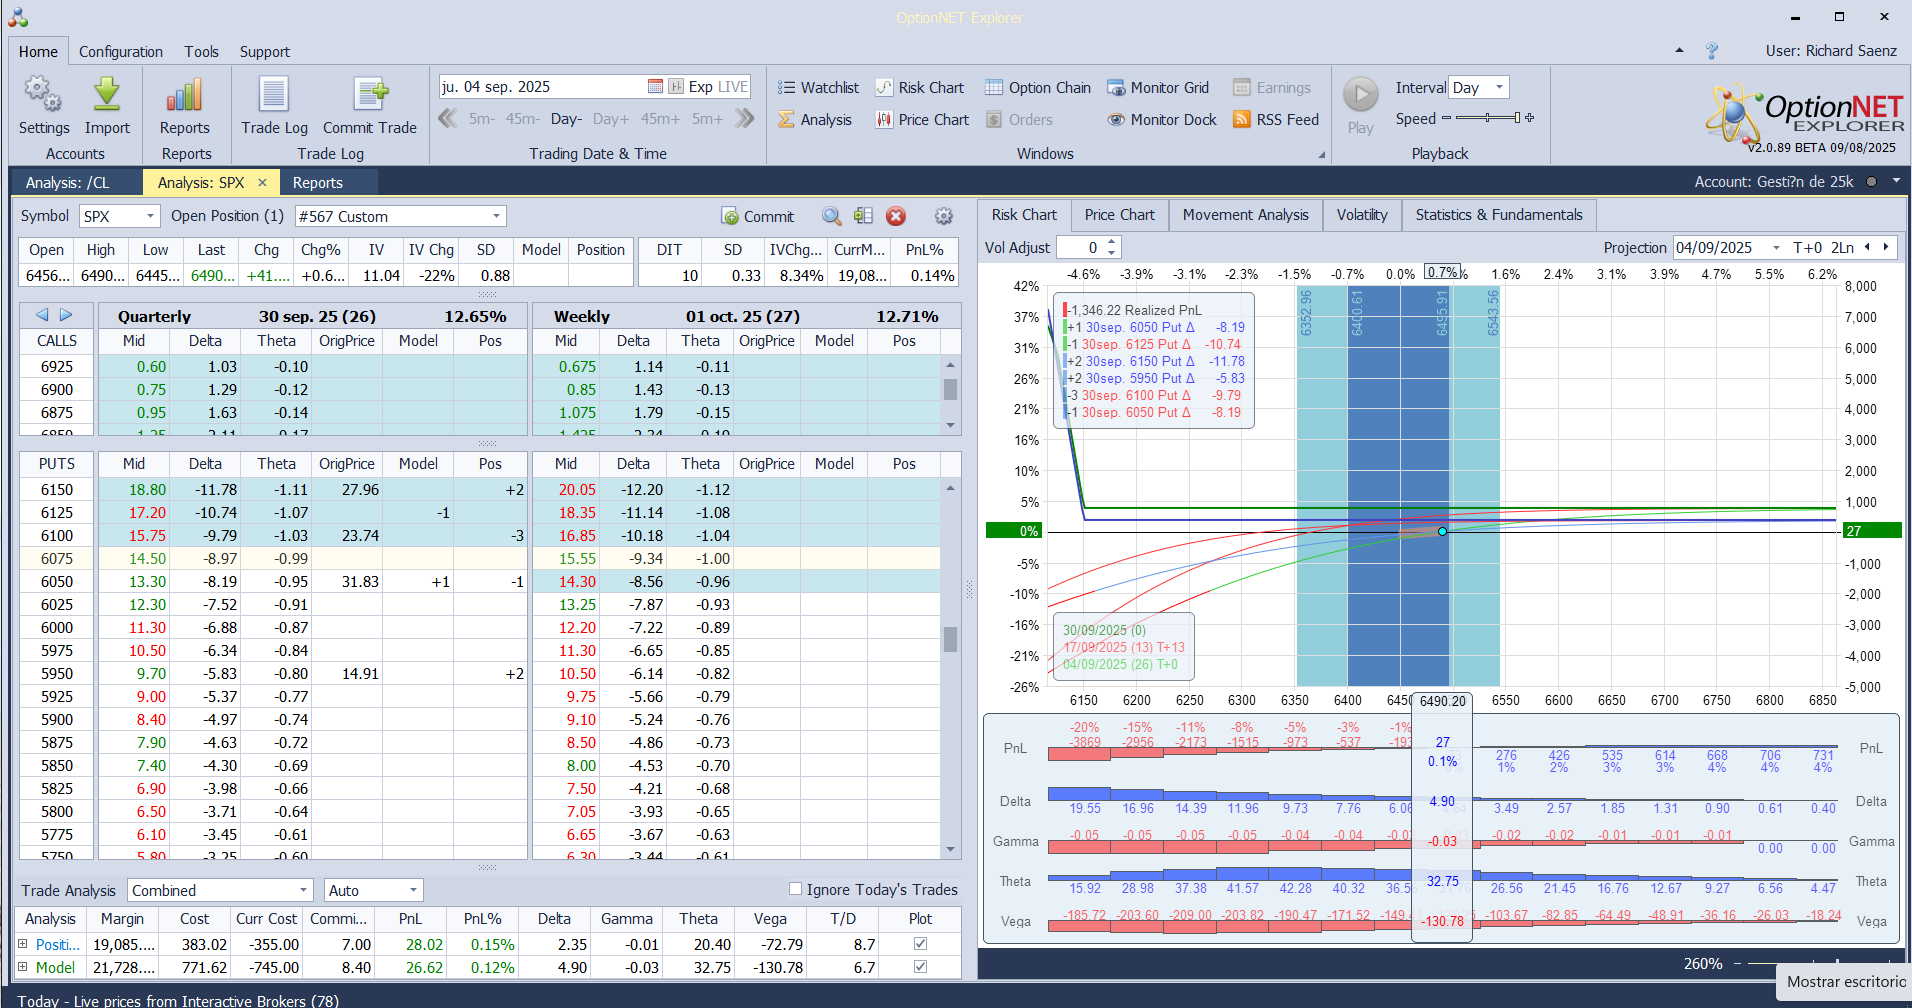1912x1008 pixels.
Task: Open the Analysis window
Action: [815, 120]
